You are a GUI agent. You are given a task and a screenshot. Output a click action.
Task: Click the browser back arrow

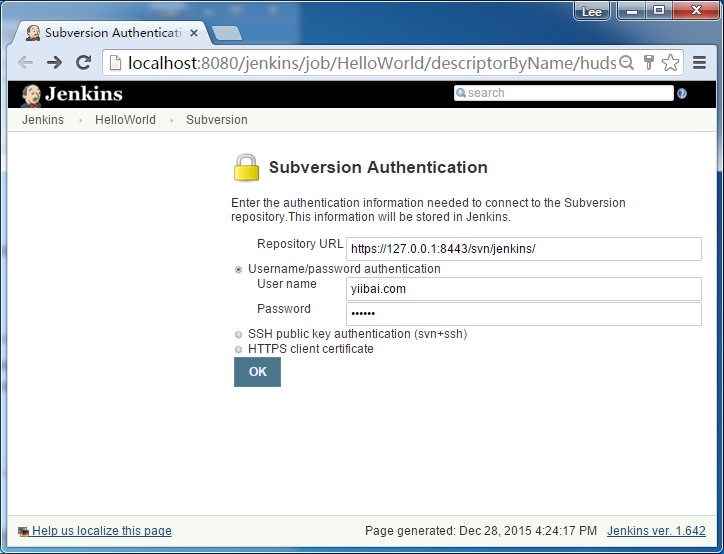(26, 63)
